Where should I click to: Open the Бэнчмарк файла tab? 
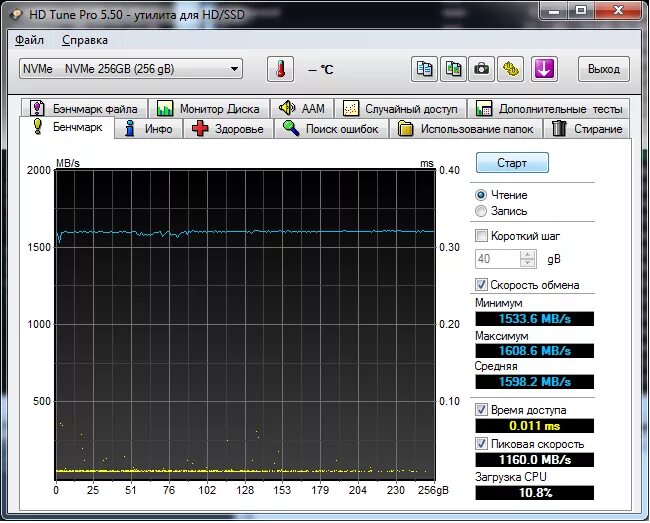point(85,109)
